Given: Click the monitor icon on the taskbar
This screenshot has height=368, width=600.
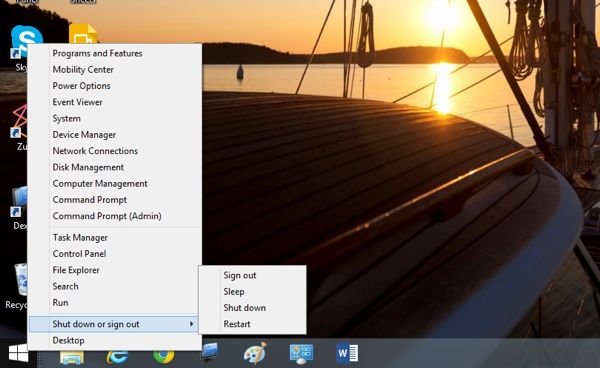Looking at the screenshot, I should click(210, 351).
